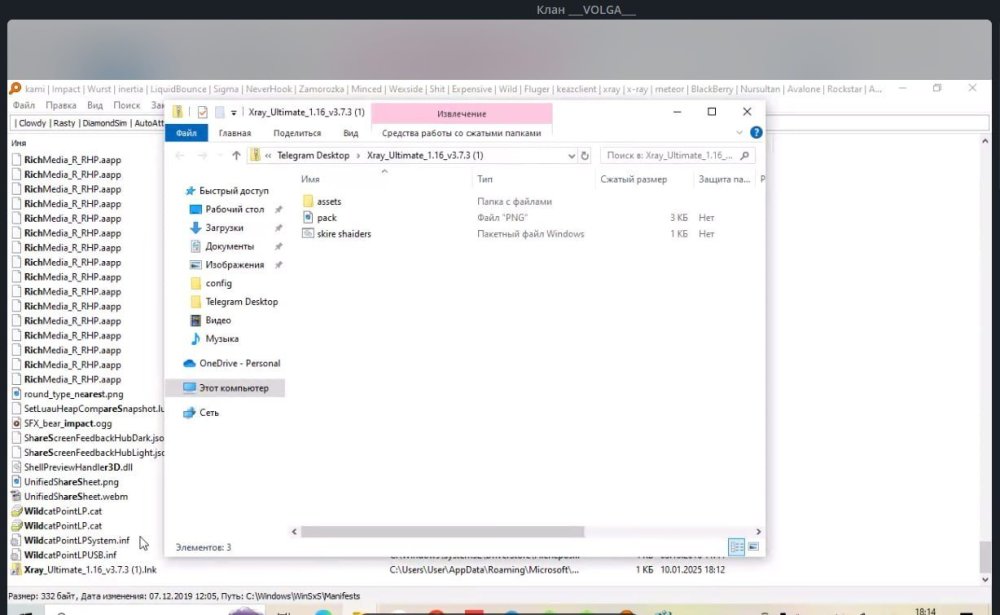Click the Explorer search input field

[x=668, y=156]
